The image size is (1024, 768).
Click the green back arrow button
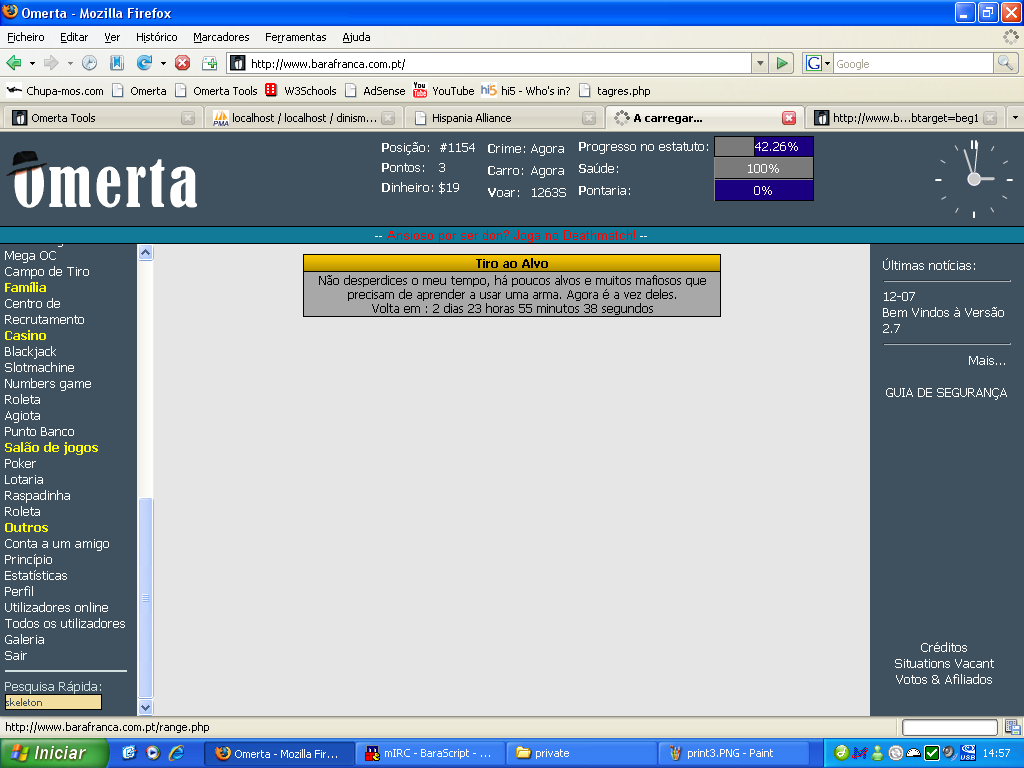pos(14,63)
